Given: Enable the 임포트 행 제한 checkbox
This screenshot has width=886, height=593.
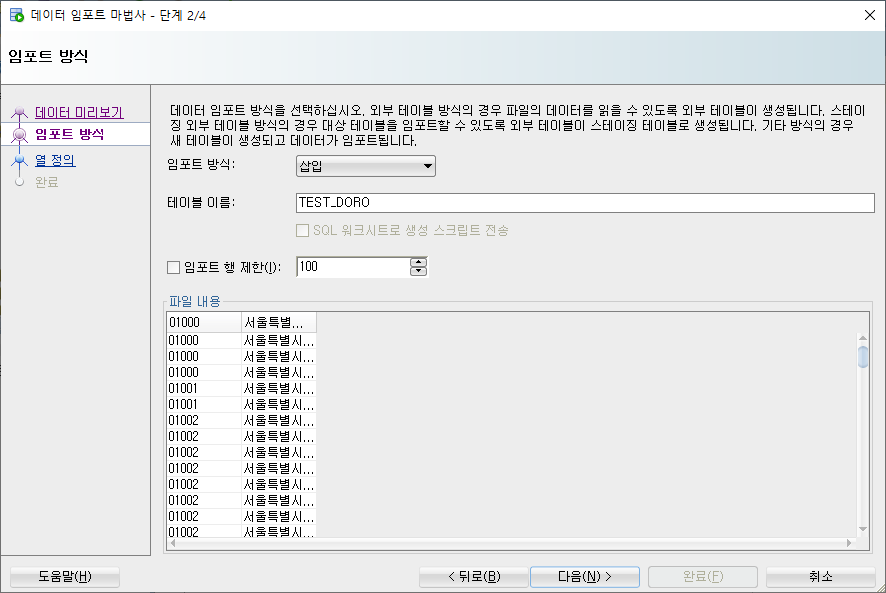Looking at the screenshot, I should coord(173,267).
